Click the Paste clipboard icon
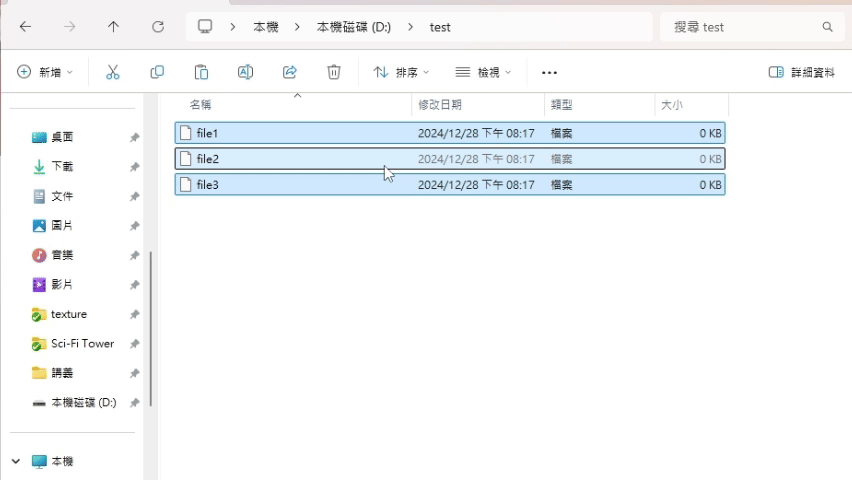Viewport: 852px width, 480px height. [x=201, y=72]
